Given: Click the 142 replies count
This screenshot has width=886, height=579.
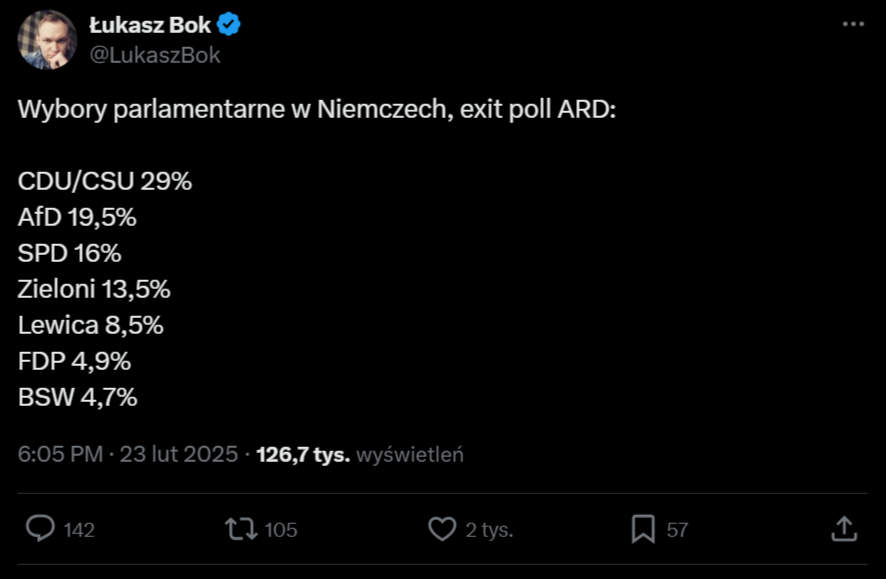Looking at the screenshot, I should click(x=79, y=530).
